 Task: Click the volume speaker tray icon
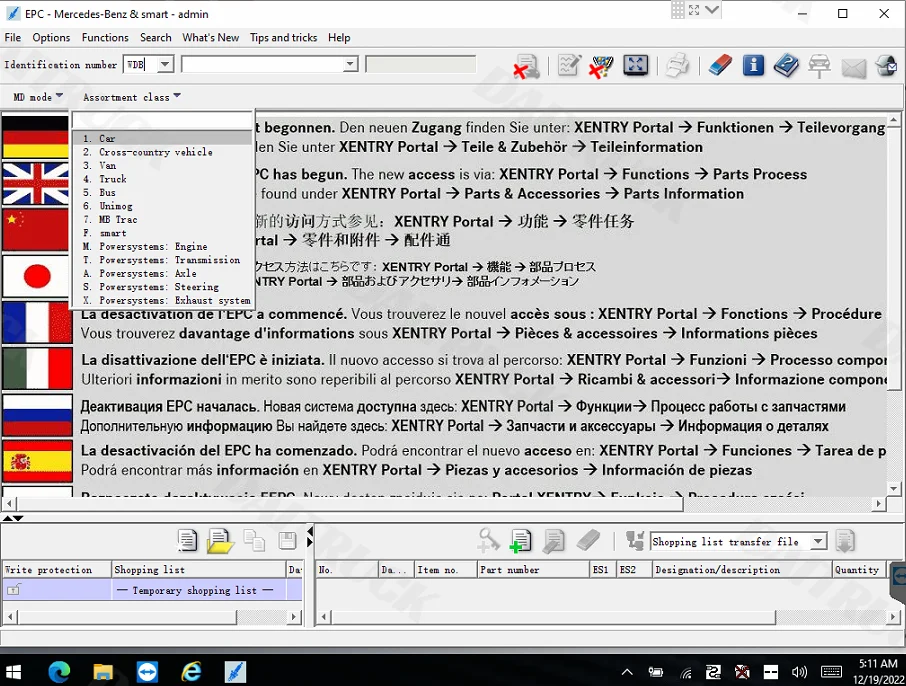[x=799, y=672]
